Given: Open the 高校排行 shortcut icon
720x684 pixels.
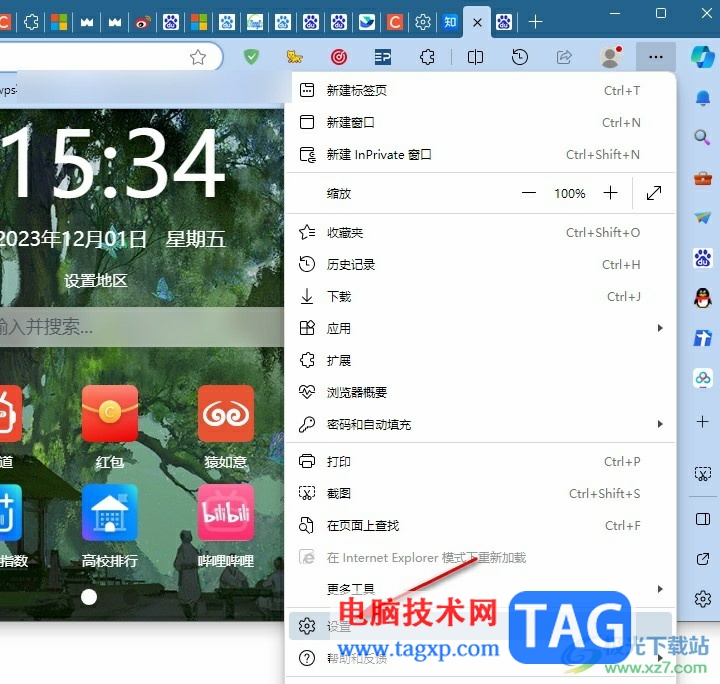Looking at the screenshot, I should (x=110, y=512).
